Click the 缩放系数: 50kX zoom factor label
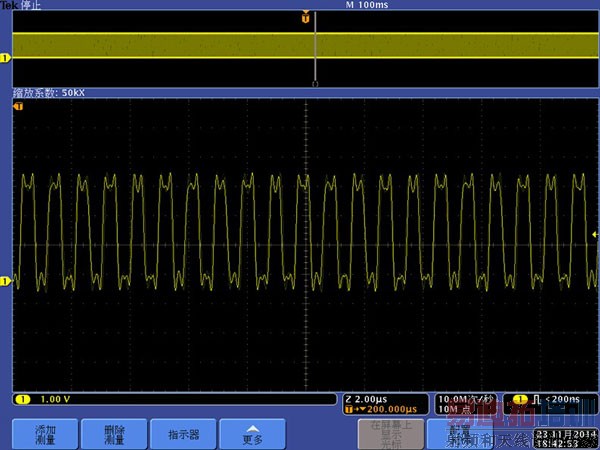600x450 pixels. tap(49, 93)
